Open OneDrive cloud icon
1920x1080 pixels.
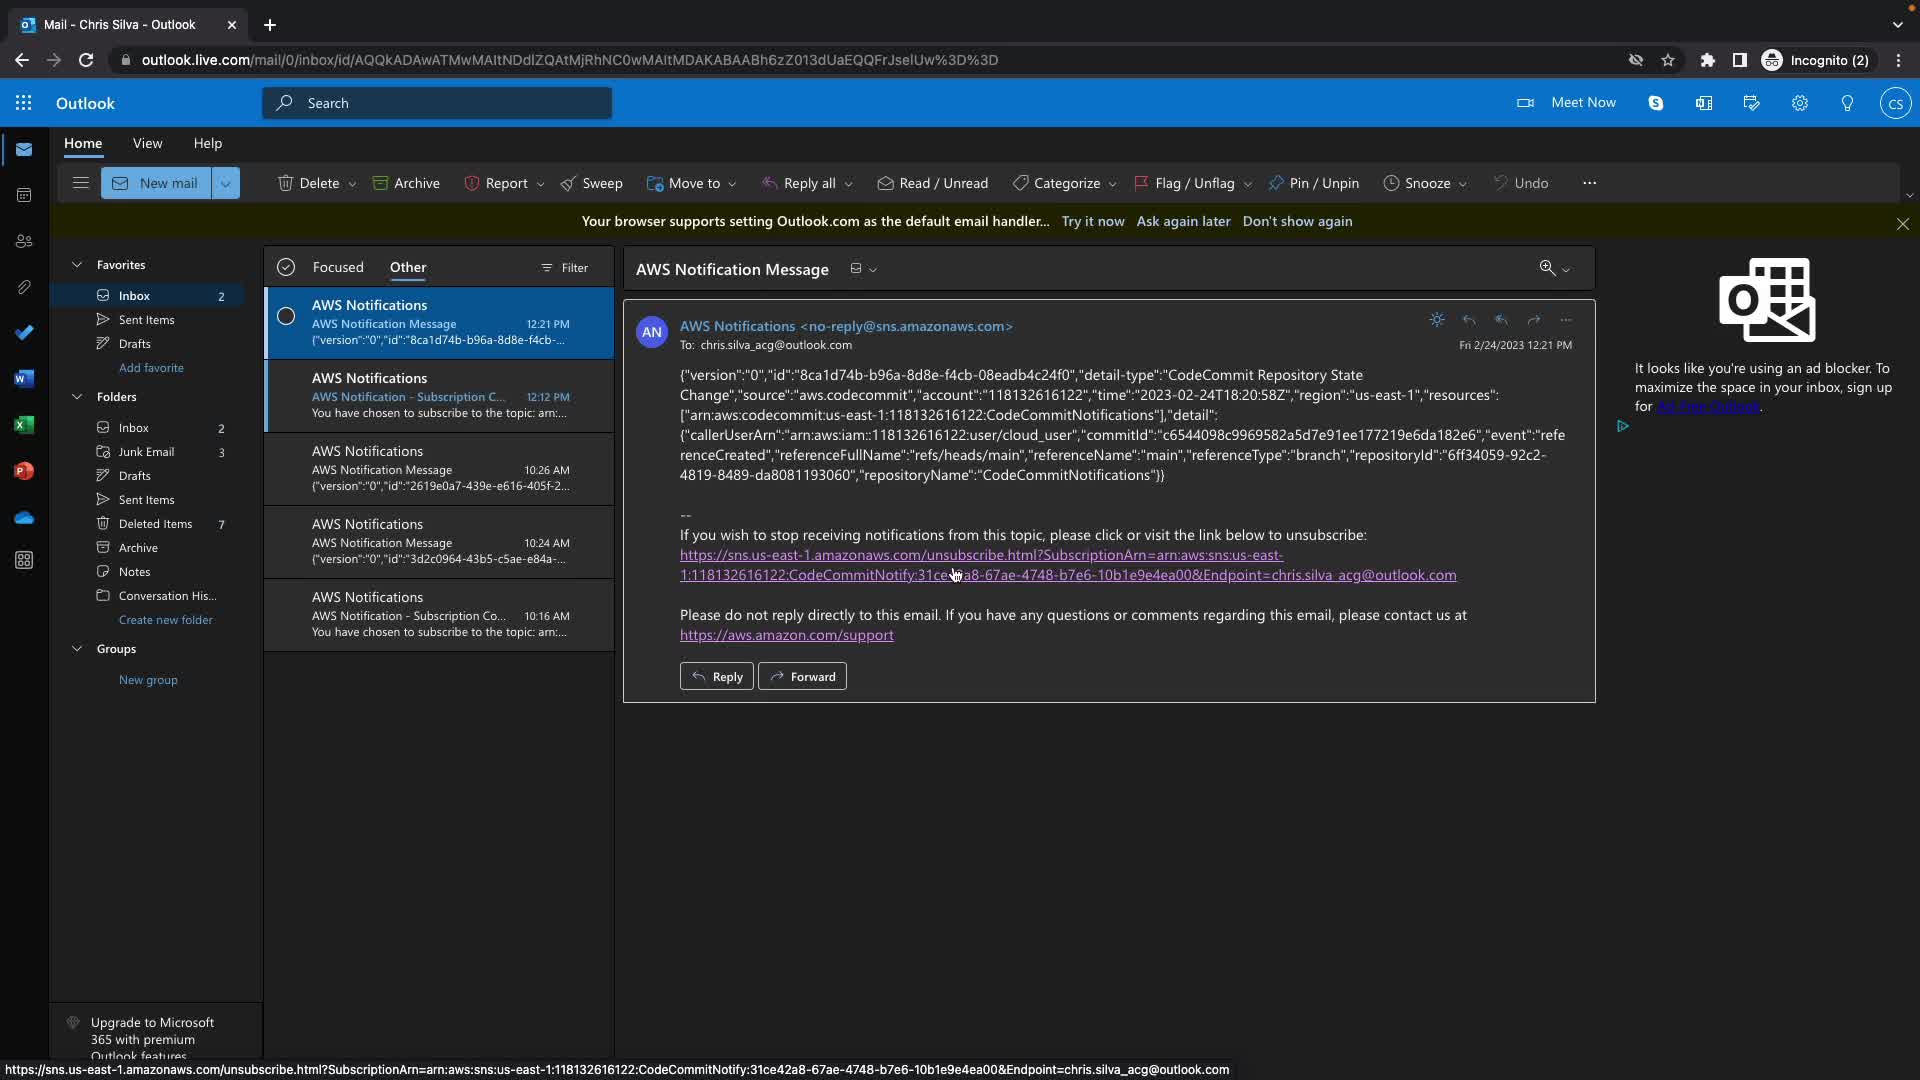24,517
